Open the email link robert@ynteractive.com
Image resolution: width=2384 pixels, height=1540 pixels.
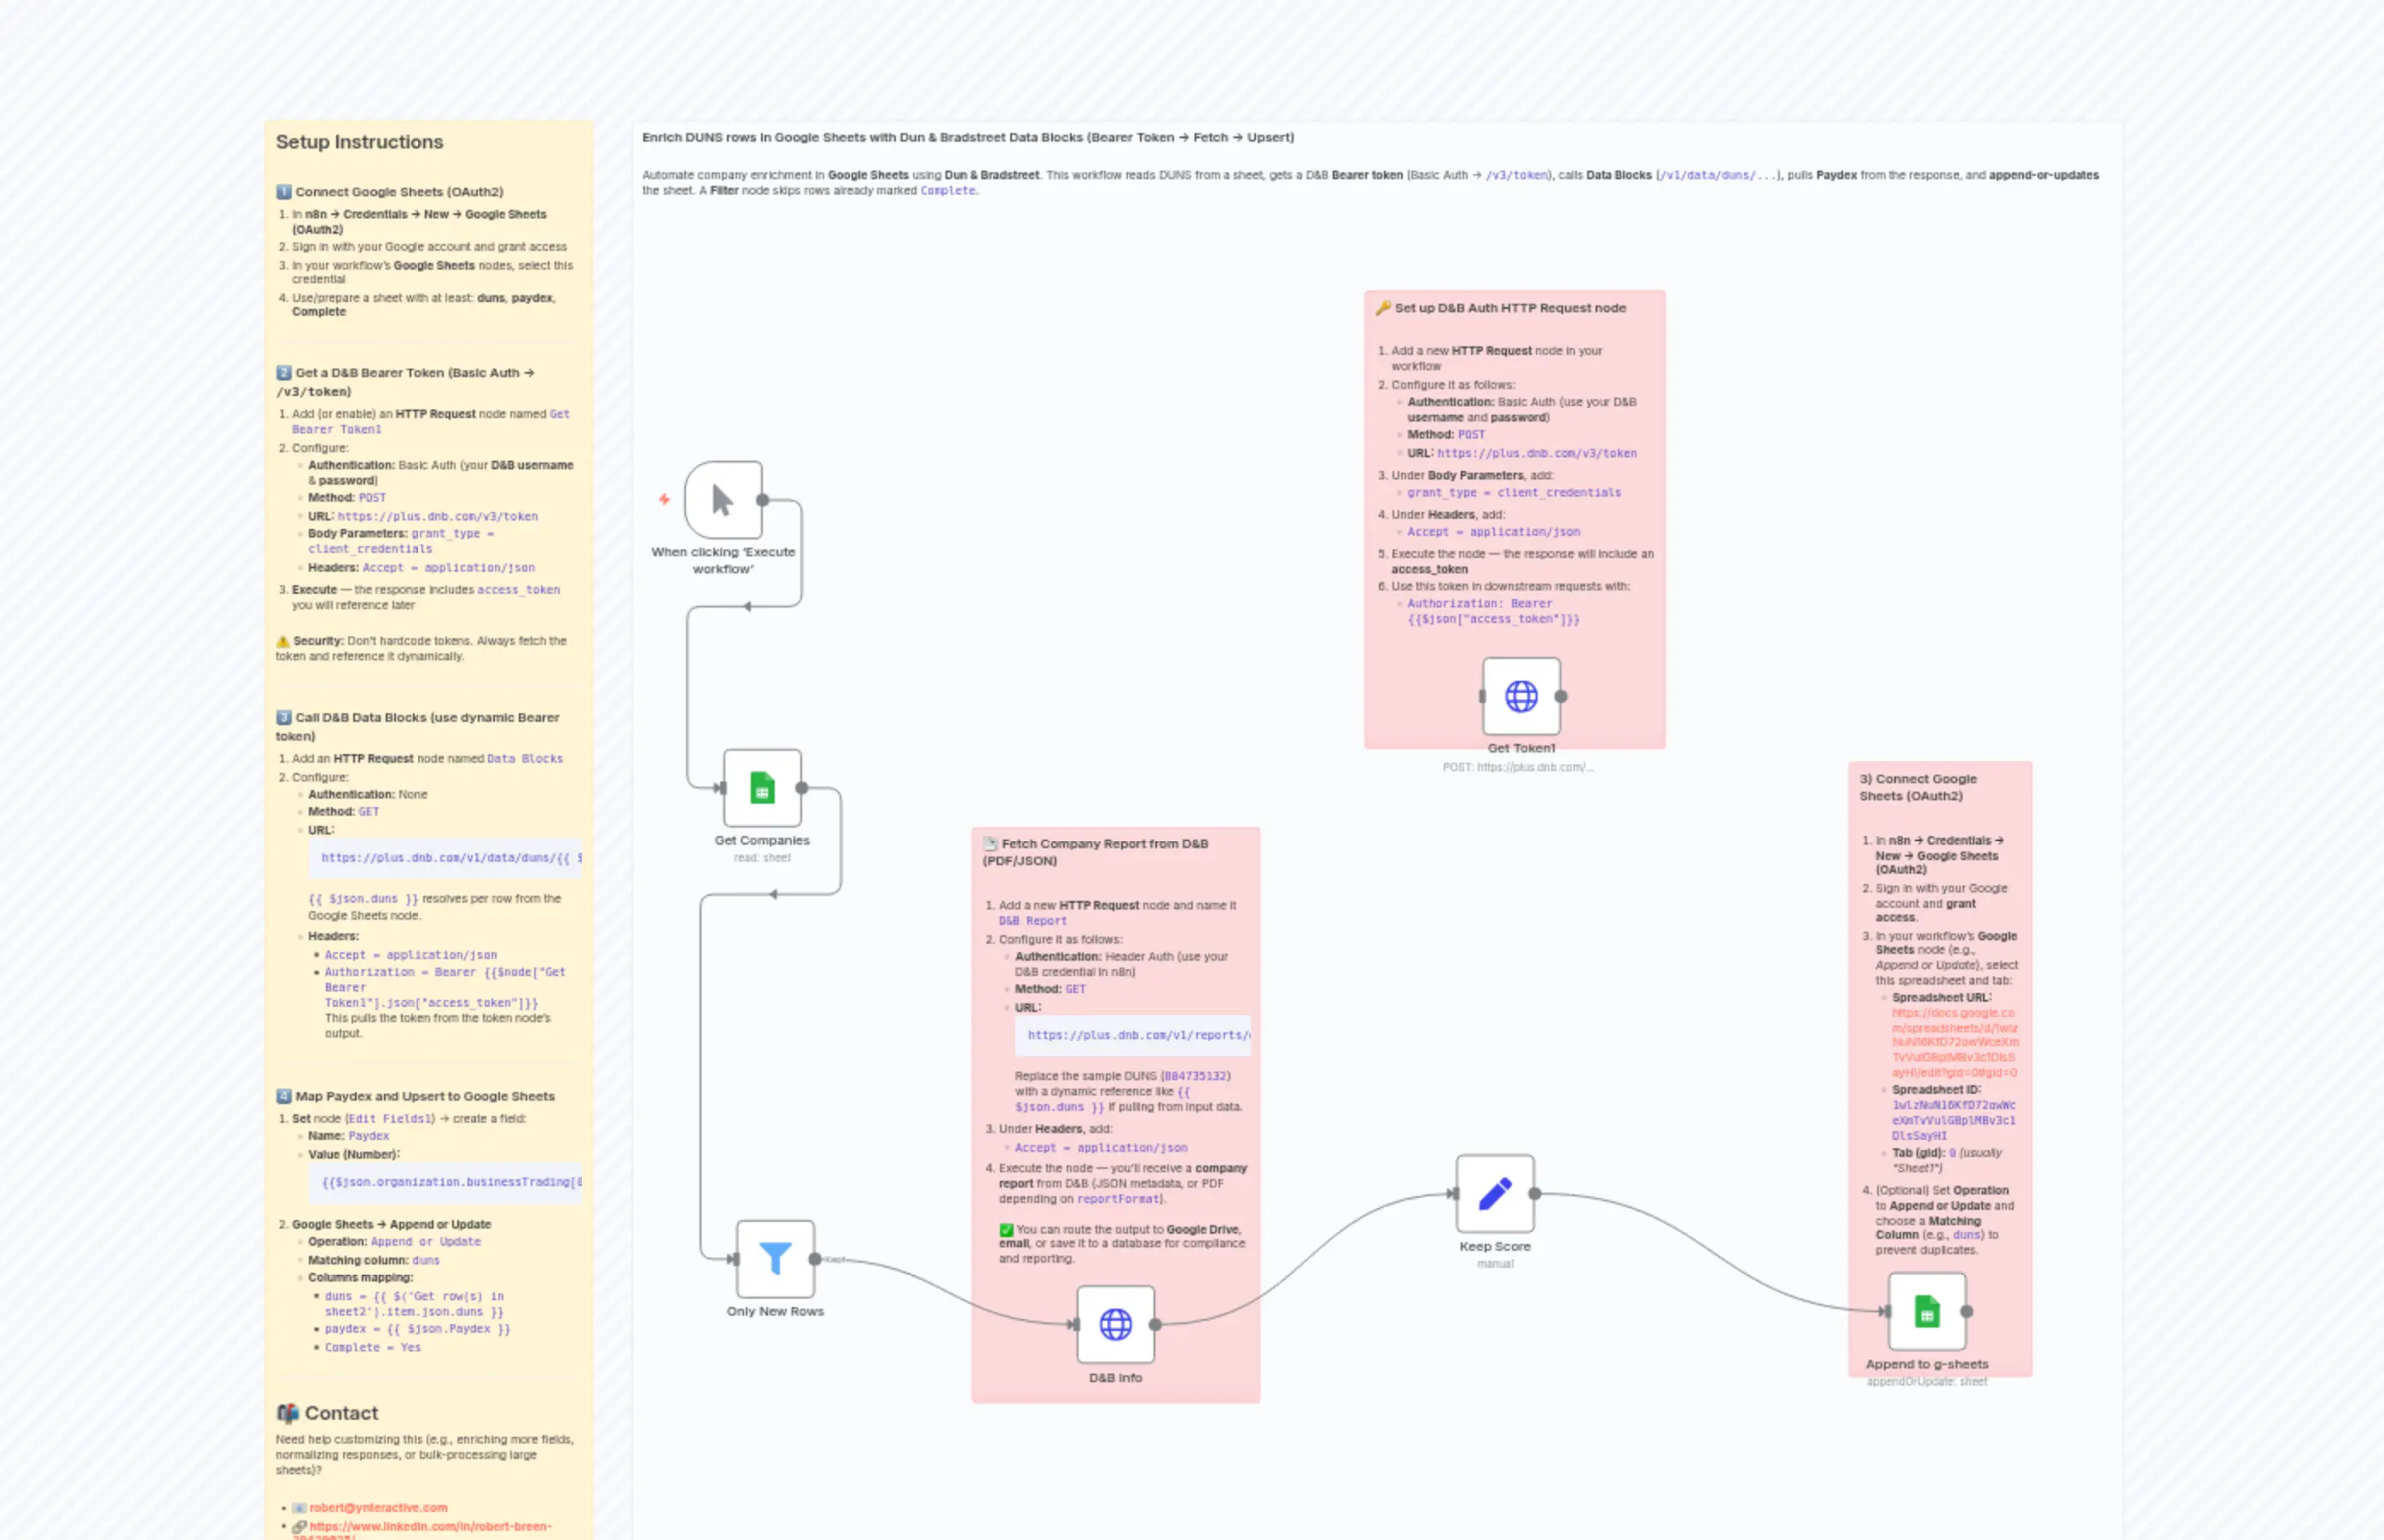[377, 1507]
